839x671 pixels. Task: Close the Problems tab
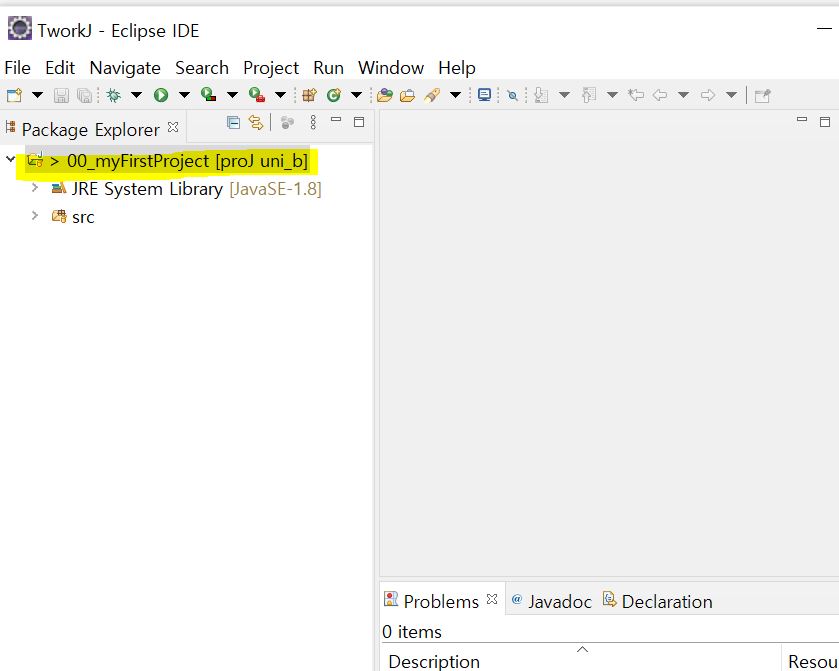tap(492, 599)
